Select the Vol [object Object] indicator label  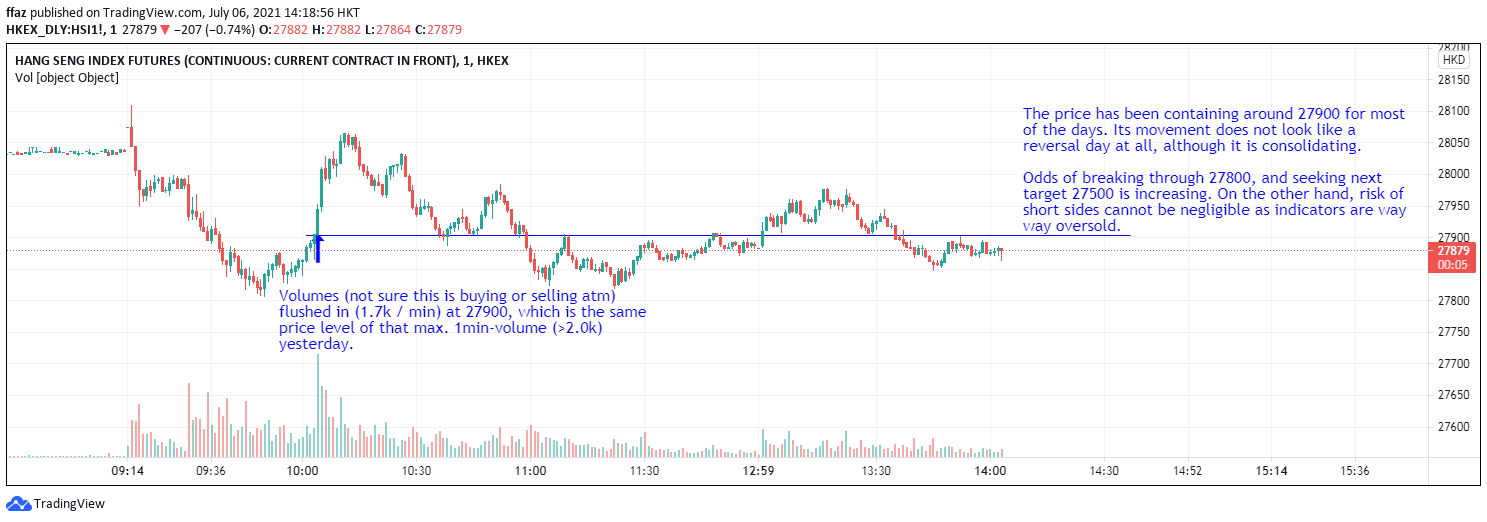pos(66,77)
